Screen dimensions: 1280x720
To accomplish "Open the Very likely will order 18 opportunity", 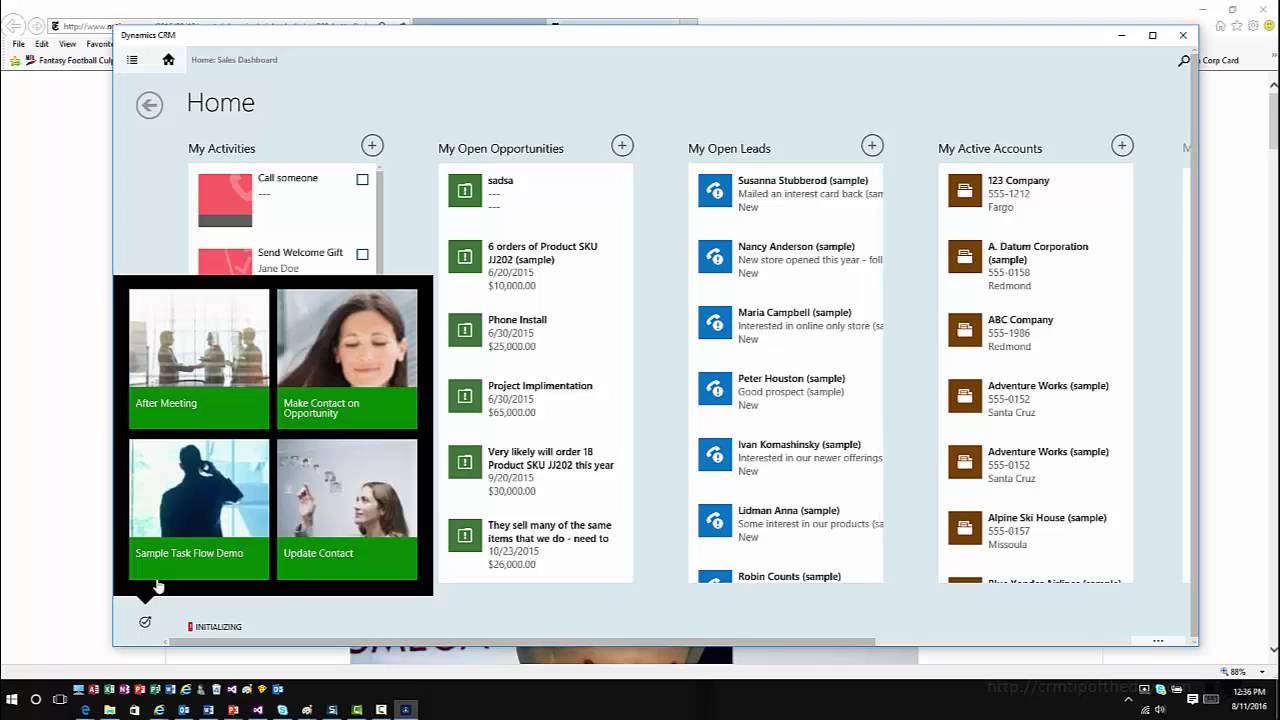I will coord(536,471).
